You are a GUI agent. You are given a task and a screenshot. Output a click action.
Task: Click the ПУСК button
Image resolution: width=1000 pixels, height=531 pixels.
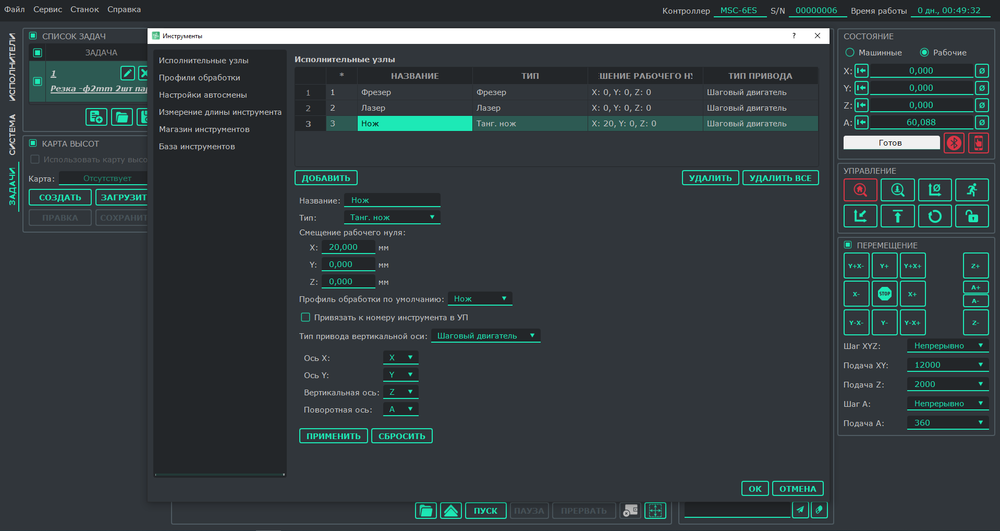(485, 511)
